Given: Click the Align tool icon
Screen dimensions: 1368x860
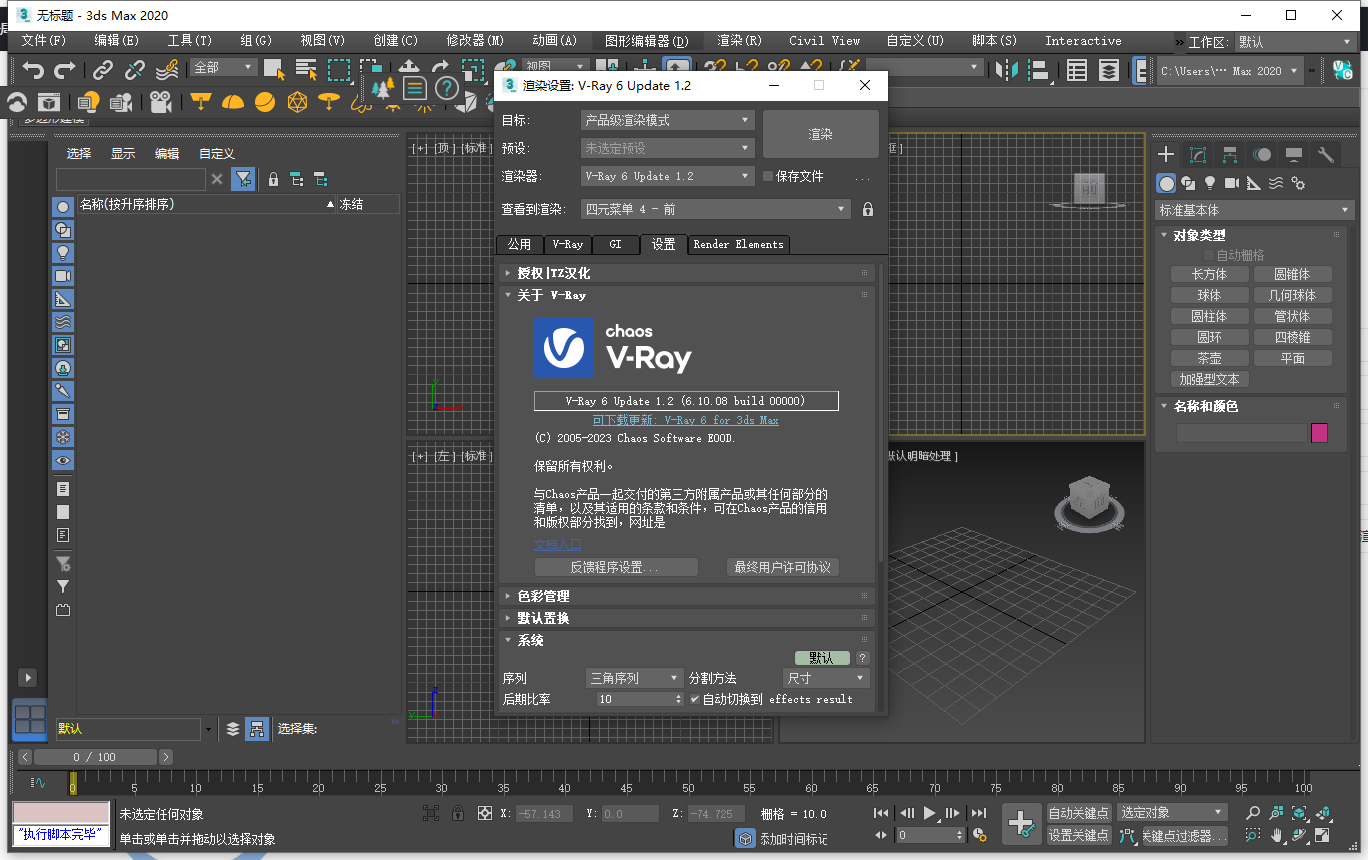Looking at the screenshot, I should tap(1040, 70).
